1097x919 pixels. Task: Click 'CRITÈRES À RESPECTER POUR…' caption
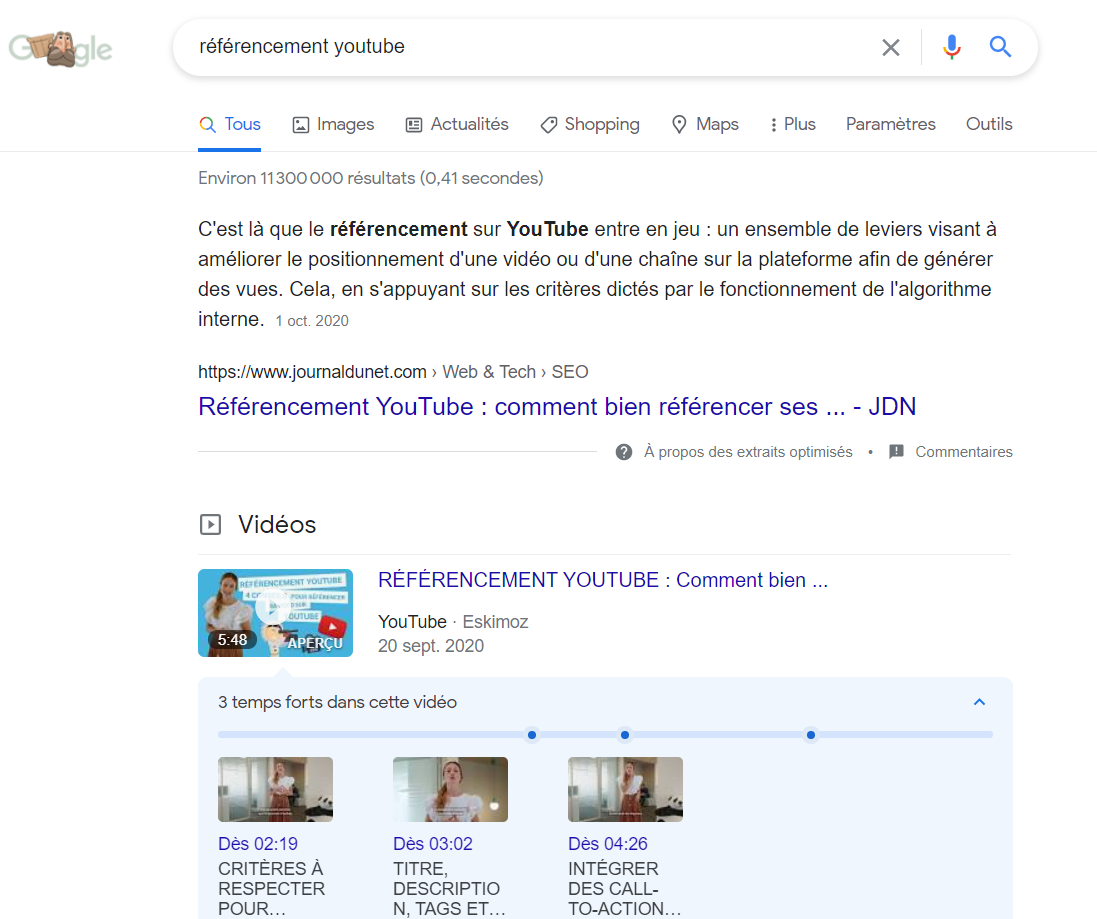271,889
